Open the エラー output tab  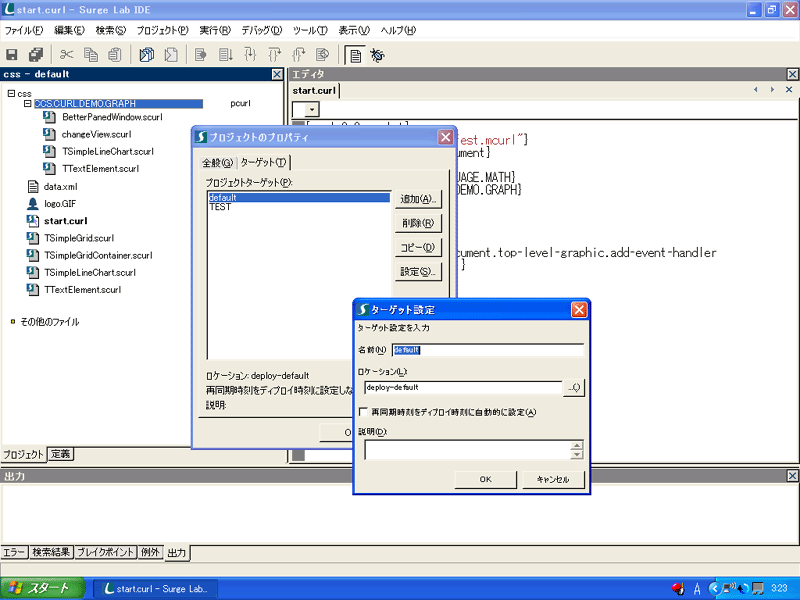14,552
